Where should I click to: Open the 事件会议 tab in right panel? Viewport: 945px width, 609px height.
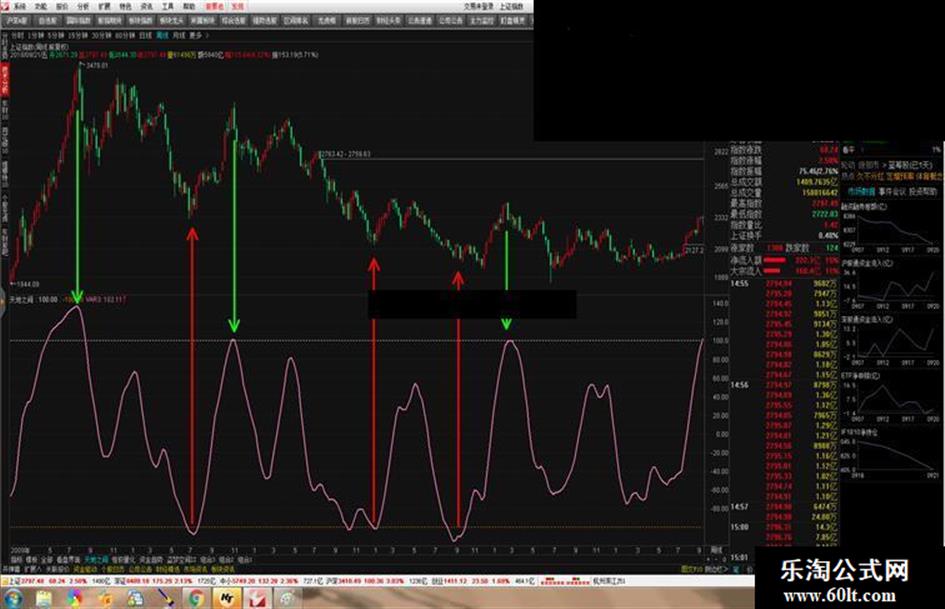pos(892,191)
